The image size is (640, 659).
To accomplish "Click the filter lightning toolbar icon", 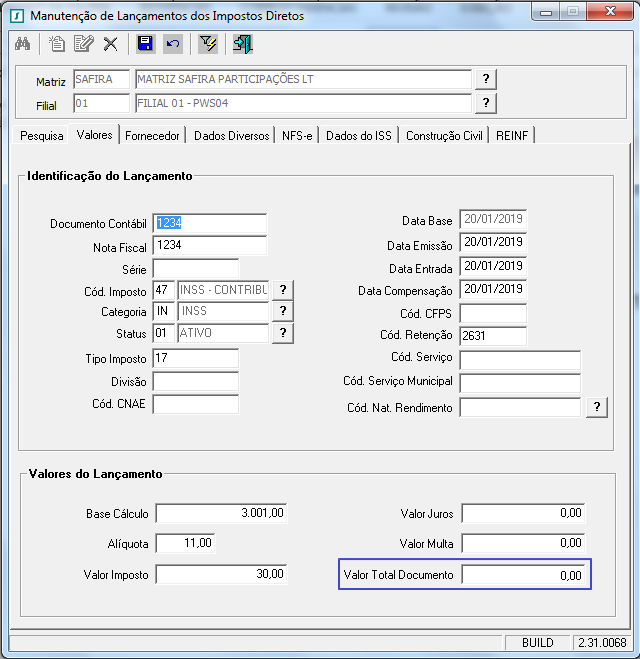I will click(208, 44).
